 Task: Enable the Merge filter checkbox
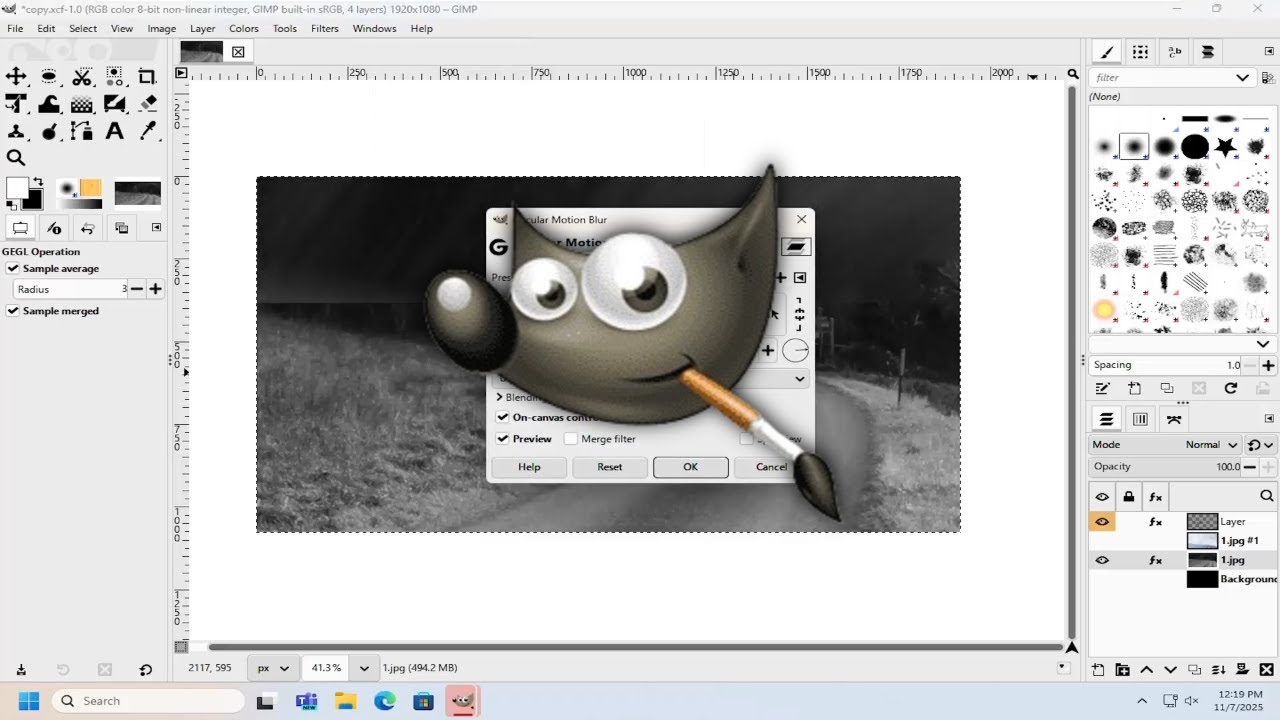coord(571,439)
